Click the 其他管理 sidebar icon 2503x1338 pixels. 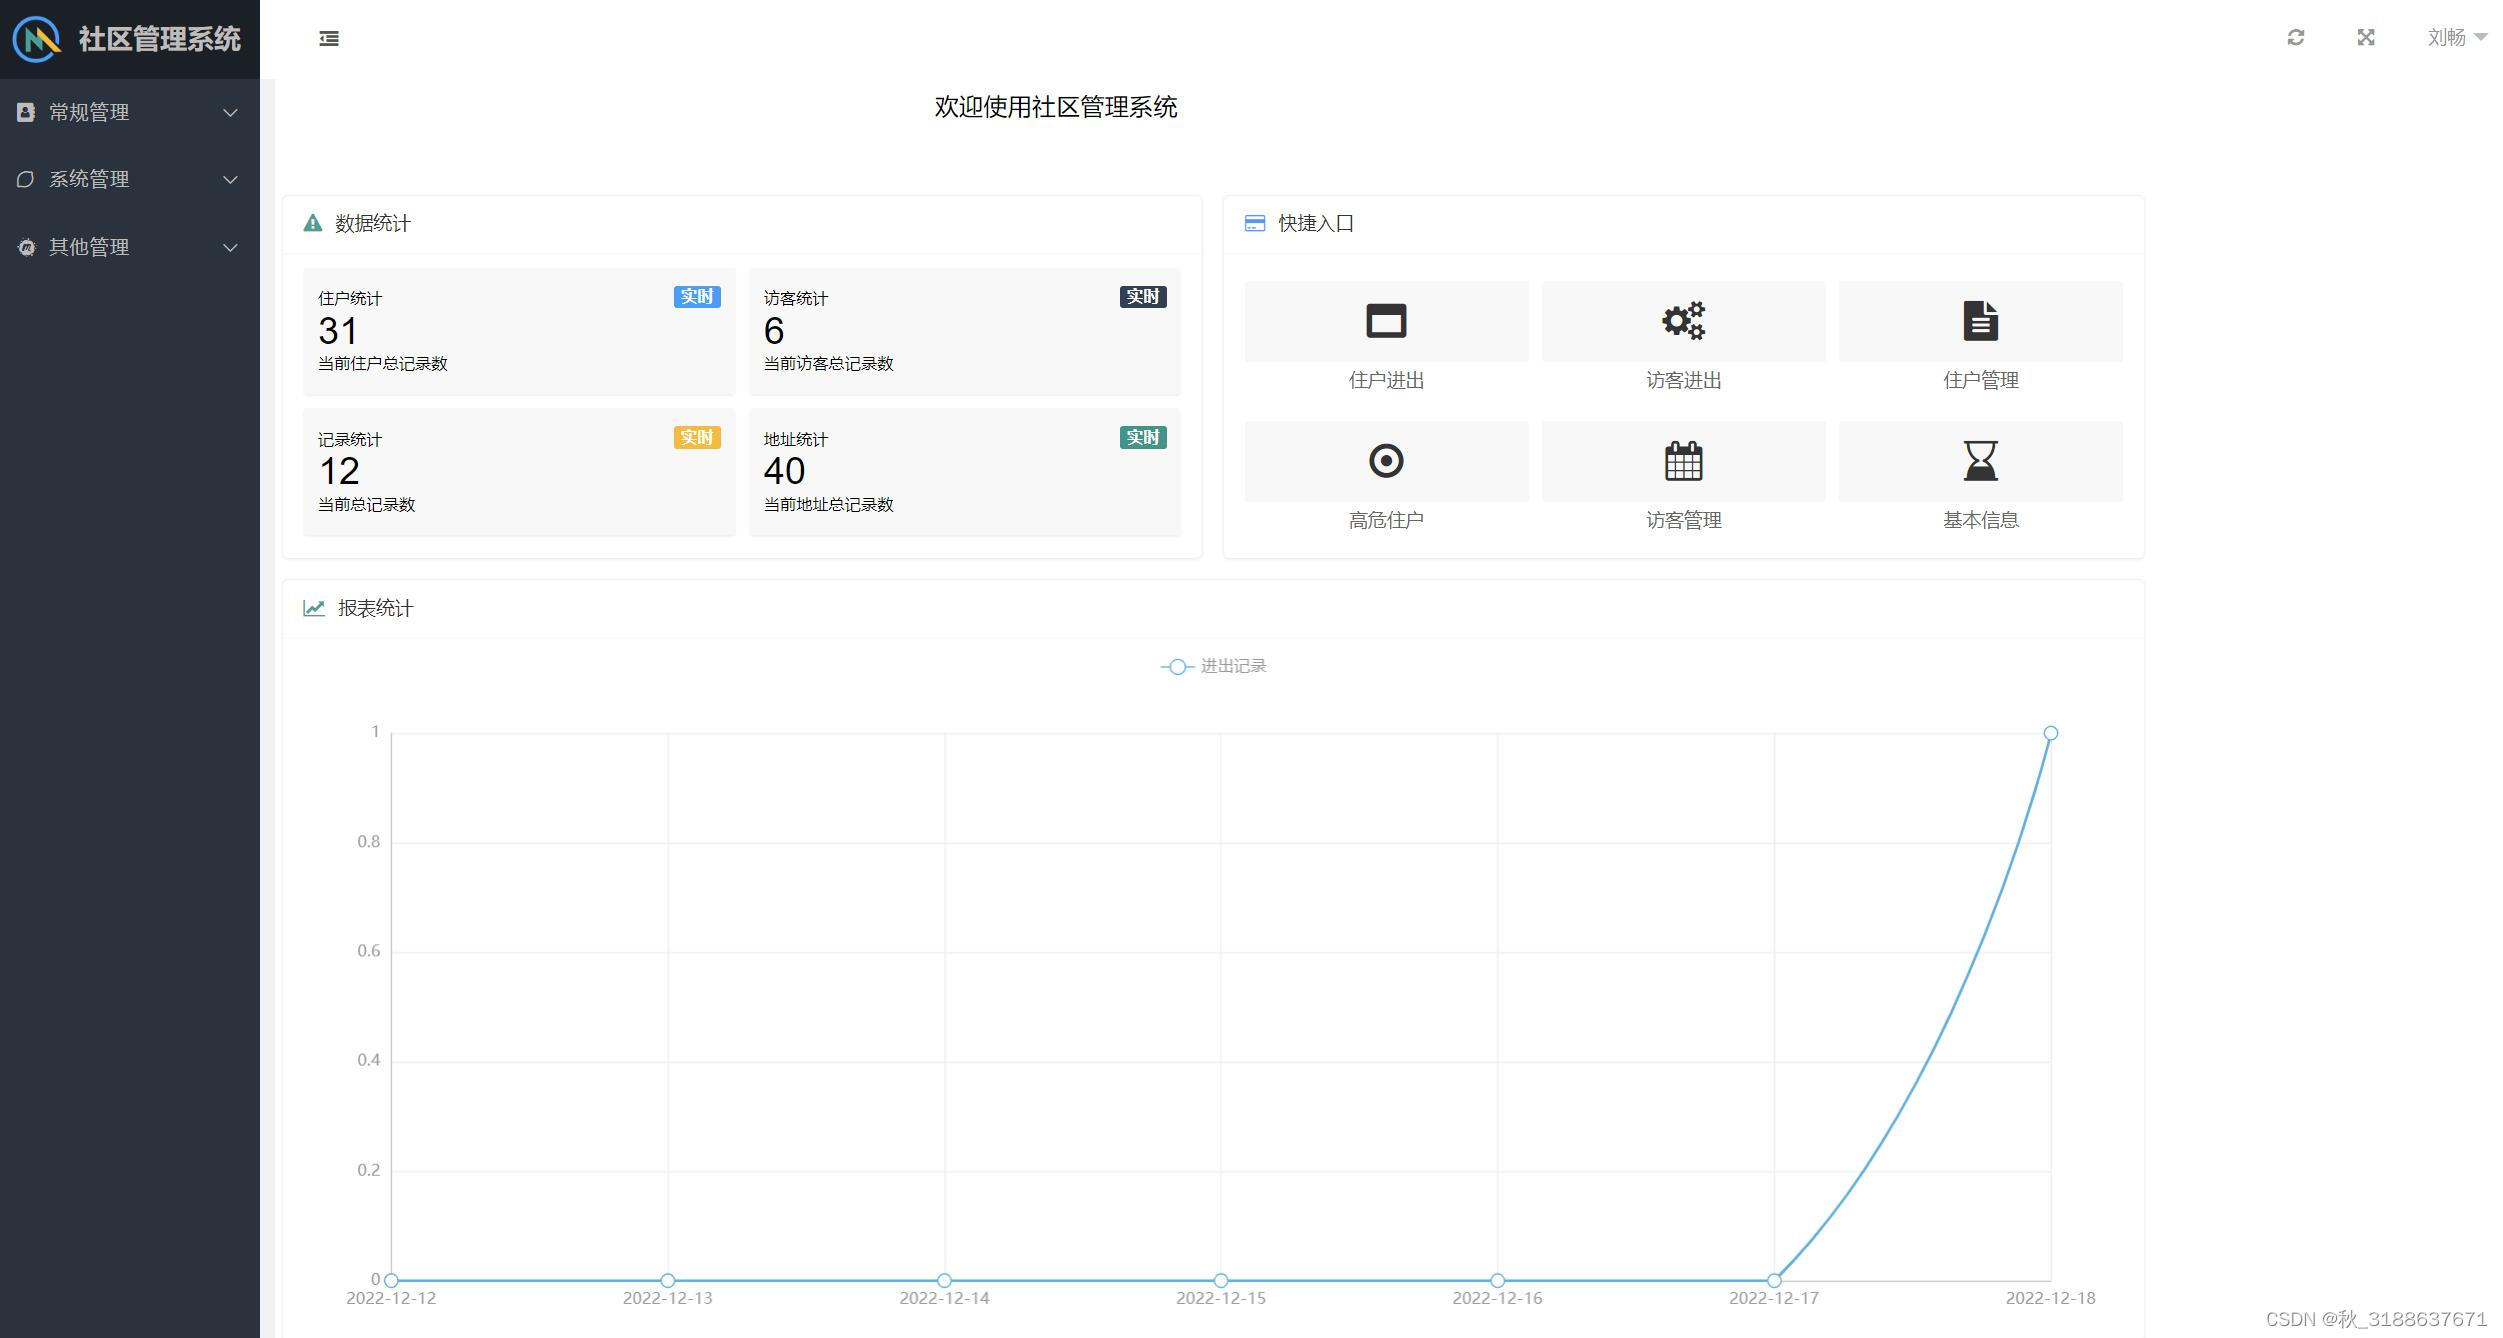click(26, 247)
